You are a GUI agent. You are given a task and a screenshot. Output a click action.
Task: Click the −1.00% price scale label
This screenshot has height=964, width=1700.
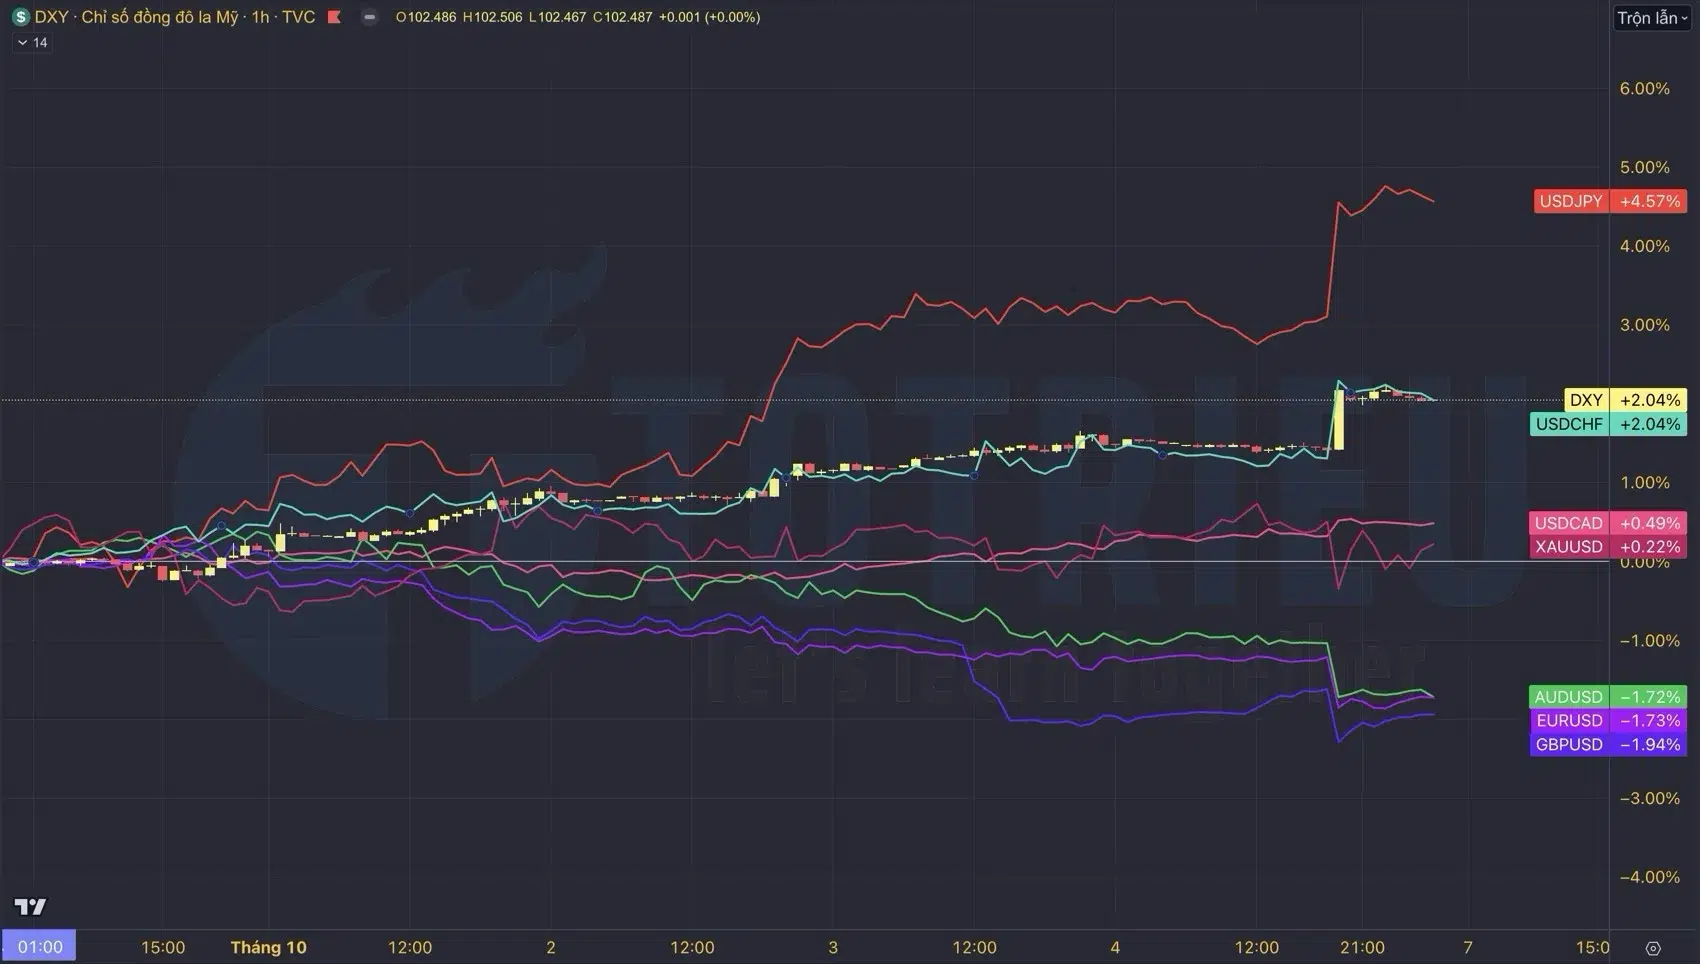click(1649, 641)
